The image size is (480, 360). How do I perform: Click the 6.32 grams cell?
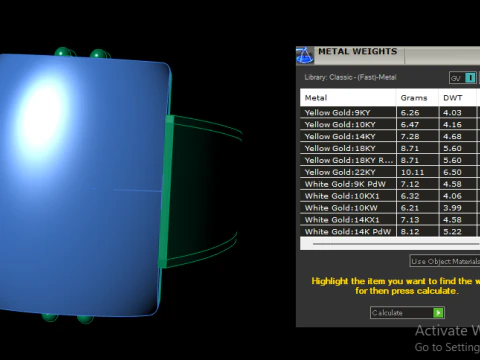[x=417, y=196]
